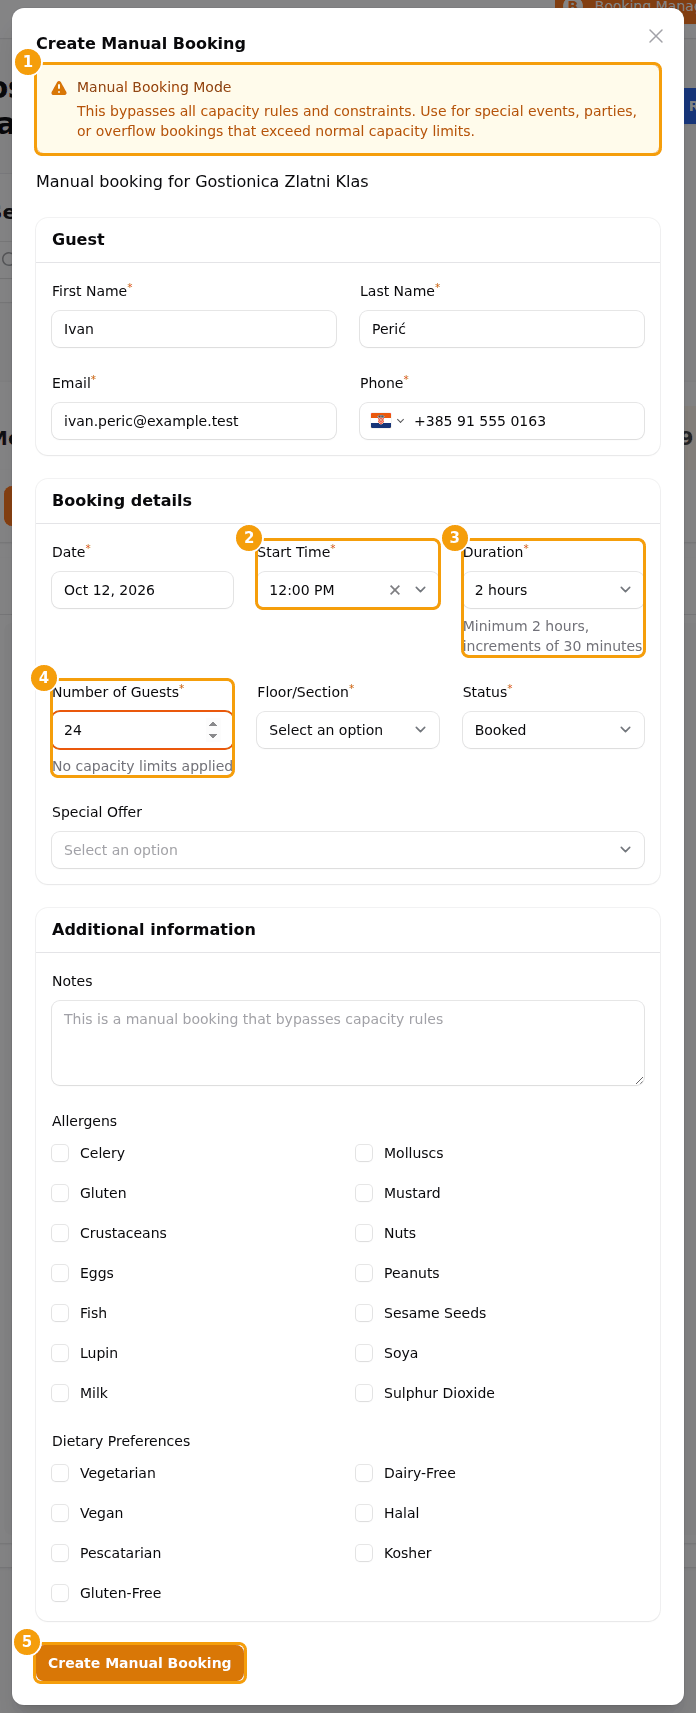
Task: Check the Molluscs allergen
Action: pos(364,1153)
